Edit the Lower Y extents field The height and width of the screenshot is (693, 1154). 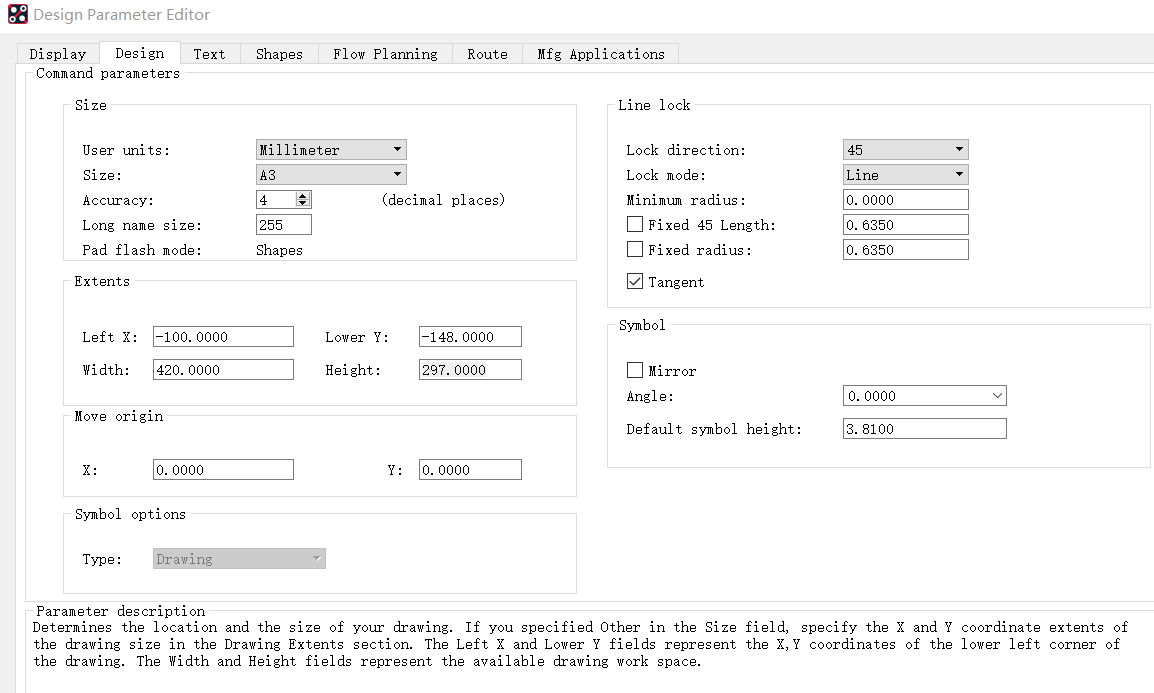(x=470, y=337)
